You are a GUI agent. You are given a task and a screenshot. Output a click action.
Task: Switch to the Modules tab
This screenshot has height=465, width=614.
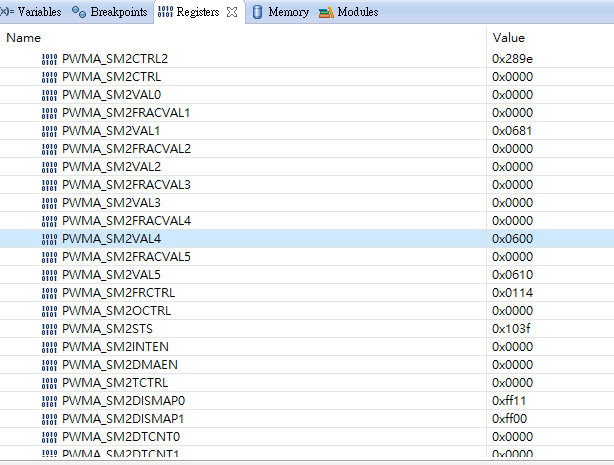click(349, 12)
